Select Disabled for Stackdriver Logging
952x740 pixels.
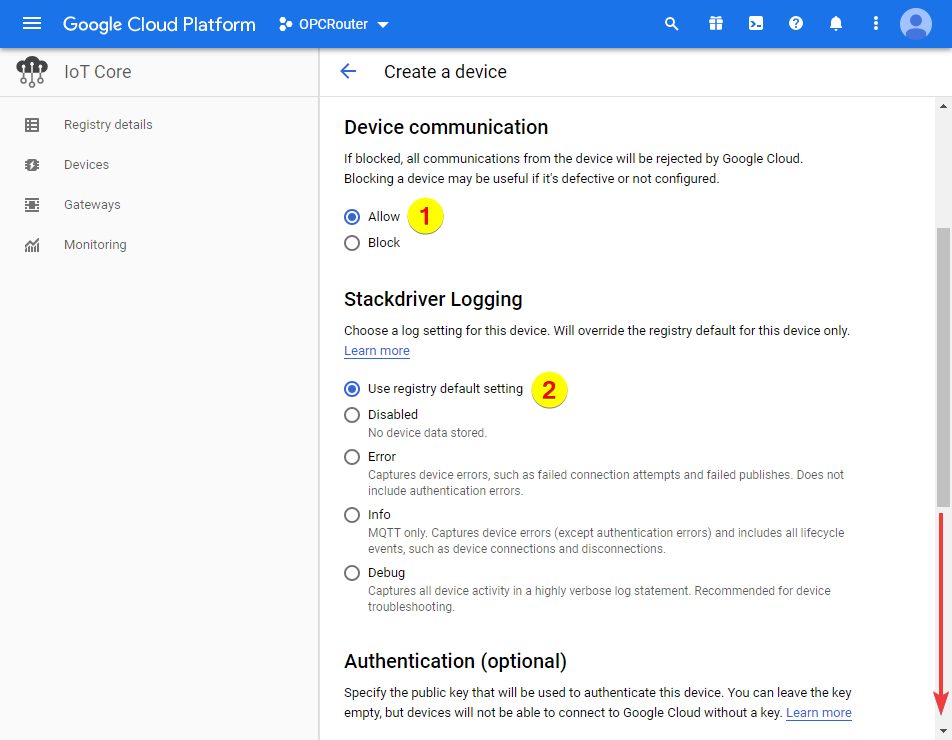coord(351,414)
